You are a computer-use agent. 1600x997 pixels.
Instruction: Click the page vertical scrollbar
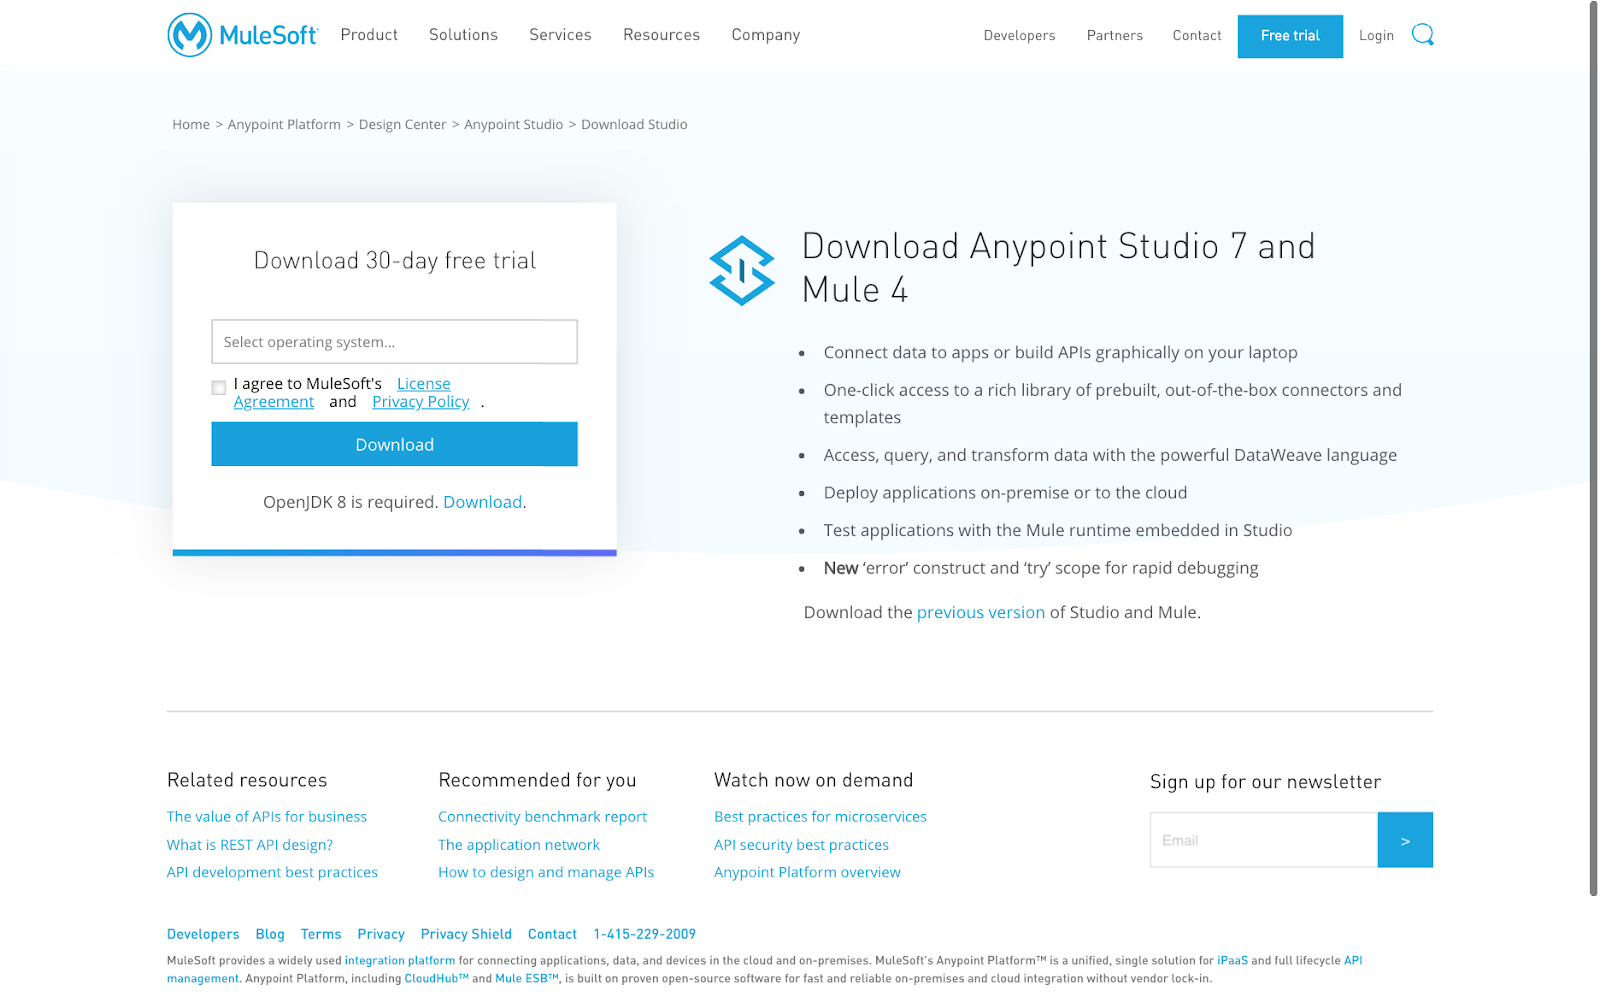(1594, 448)
